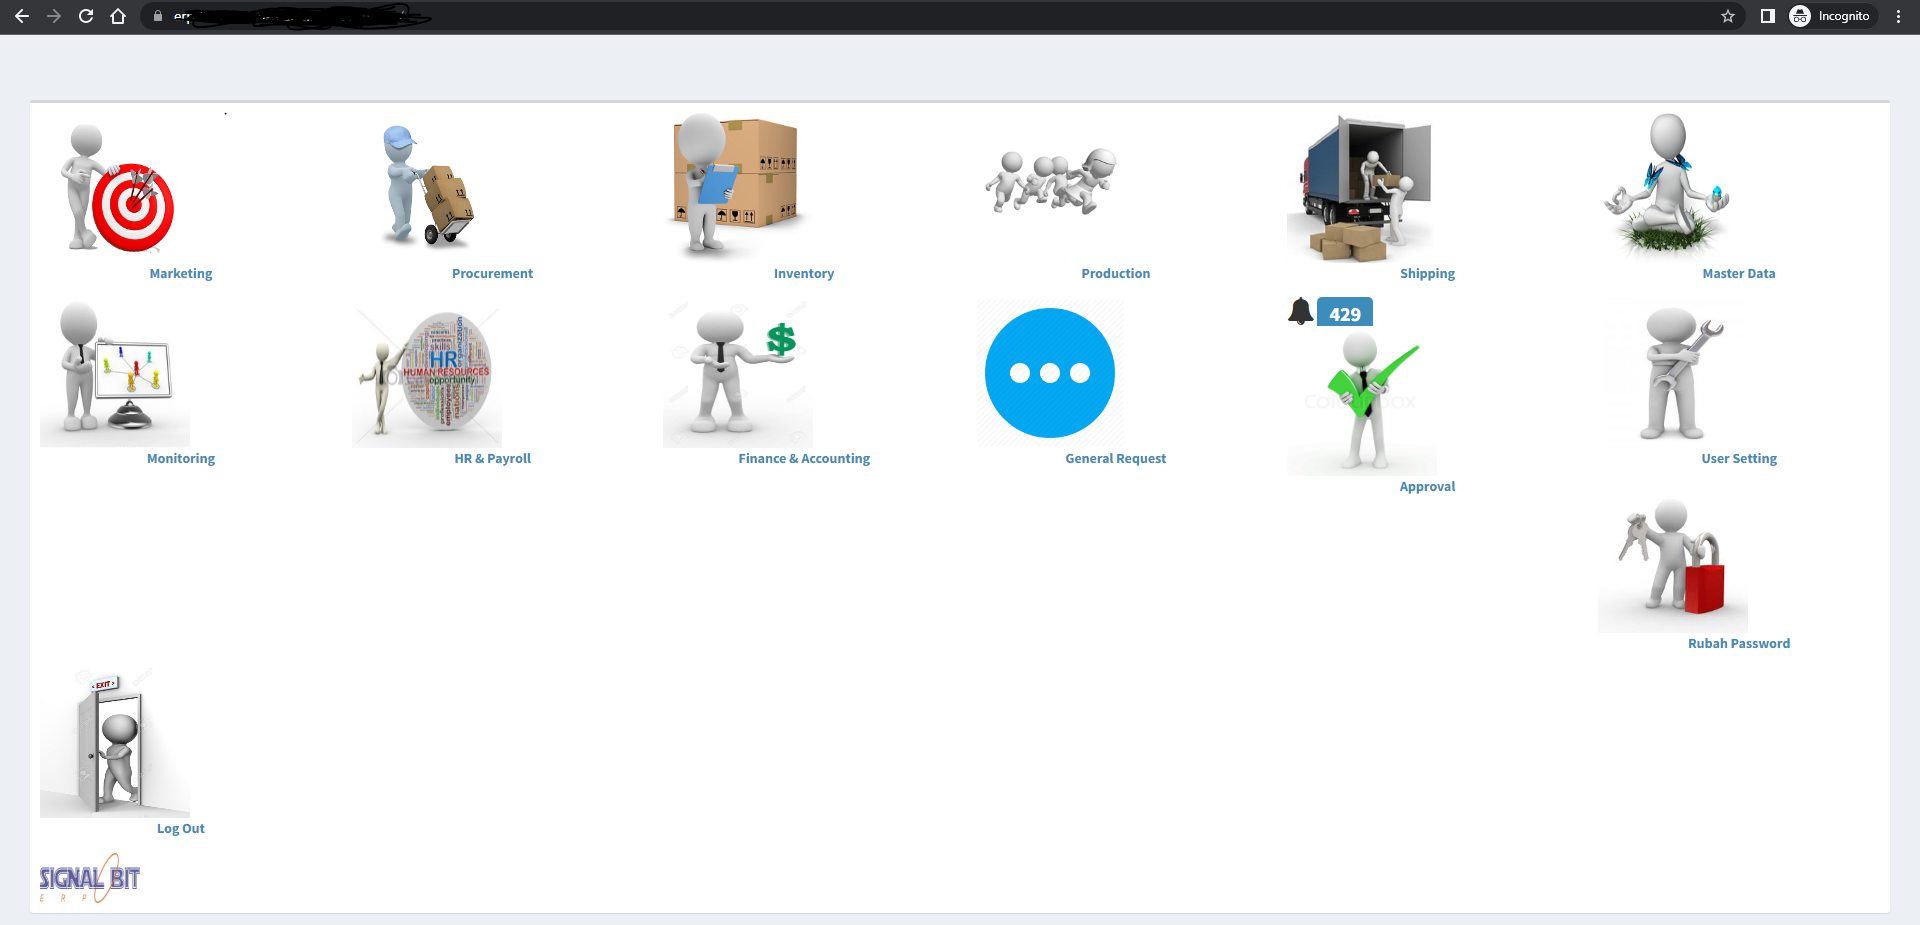This screenshot has height=925, width=1920.
Task: Reload the page using the refresh button
Action: coord(86,16)
